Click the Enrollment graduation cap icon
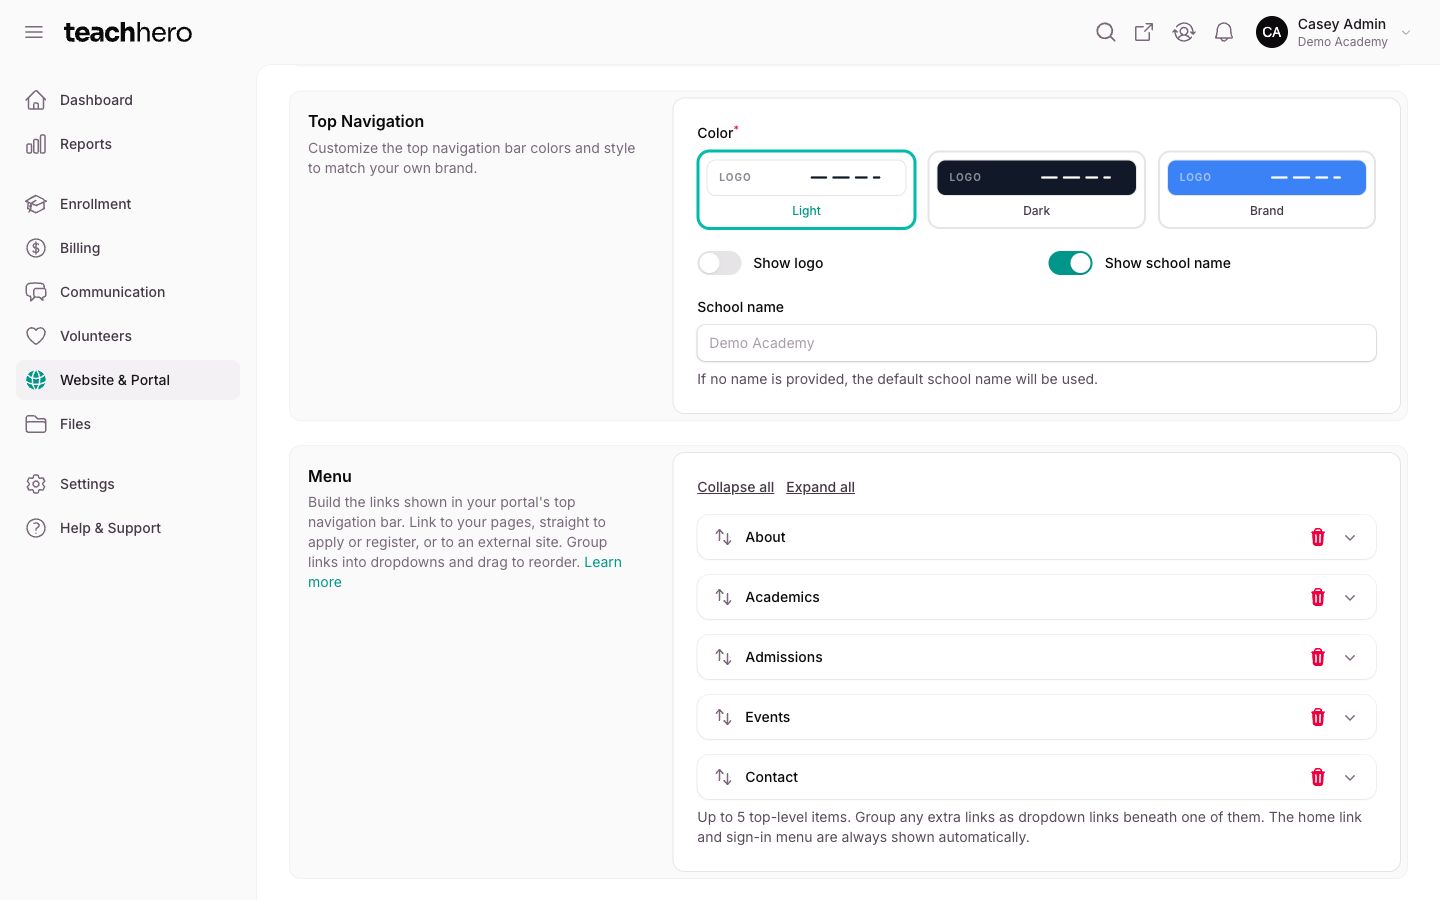The image size is (1440, 900). [x=36, y=204]
